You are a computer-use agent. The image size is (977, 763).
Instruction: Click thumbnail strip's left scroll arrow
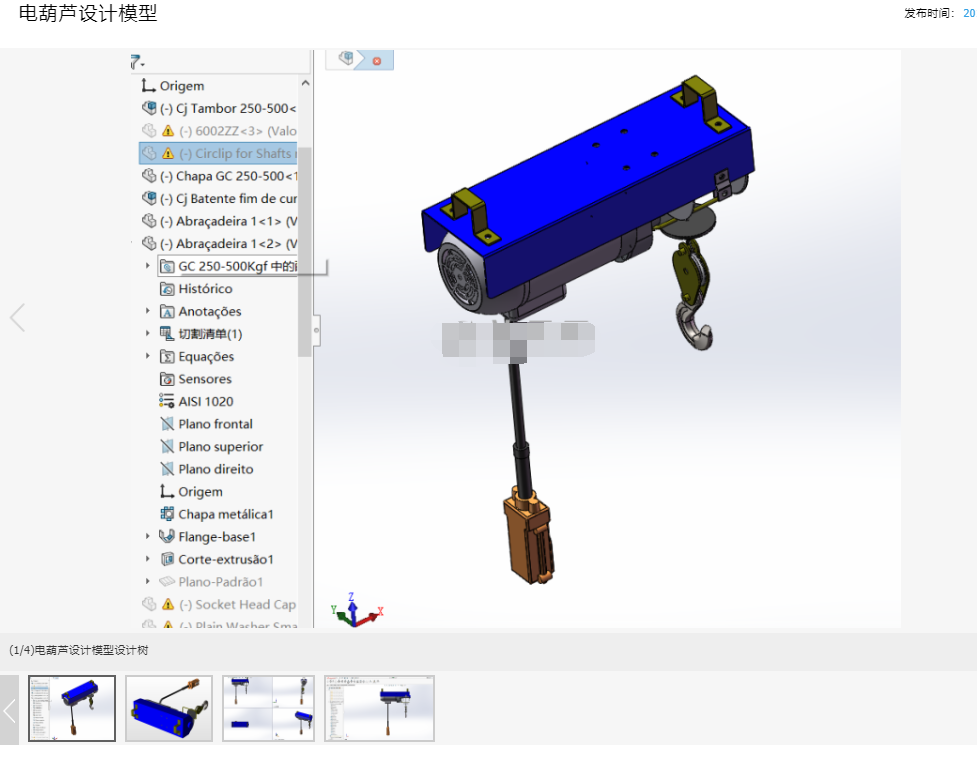9,710
